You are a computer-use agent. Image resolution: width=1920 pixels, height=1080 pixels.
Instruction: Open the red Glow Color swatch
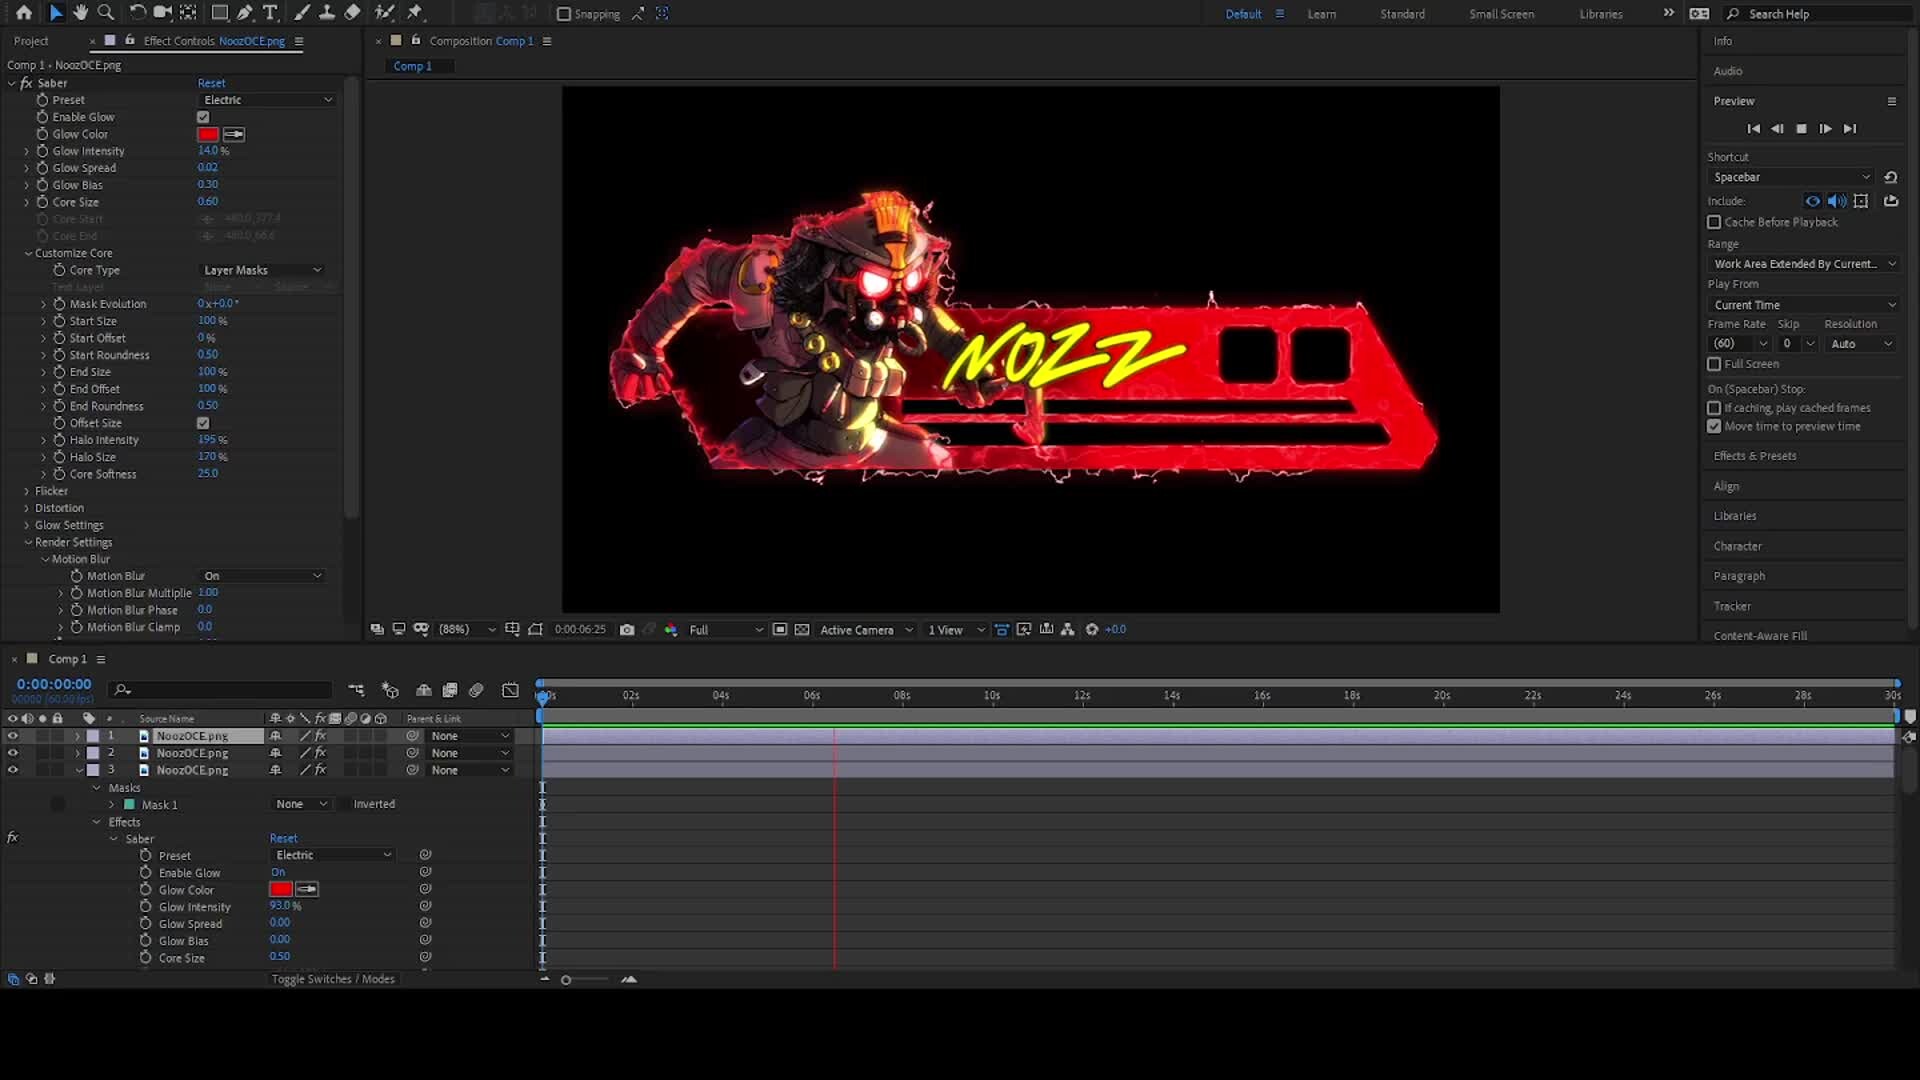coord(207,134)
